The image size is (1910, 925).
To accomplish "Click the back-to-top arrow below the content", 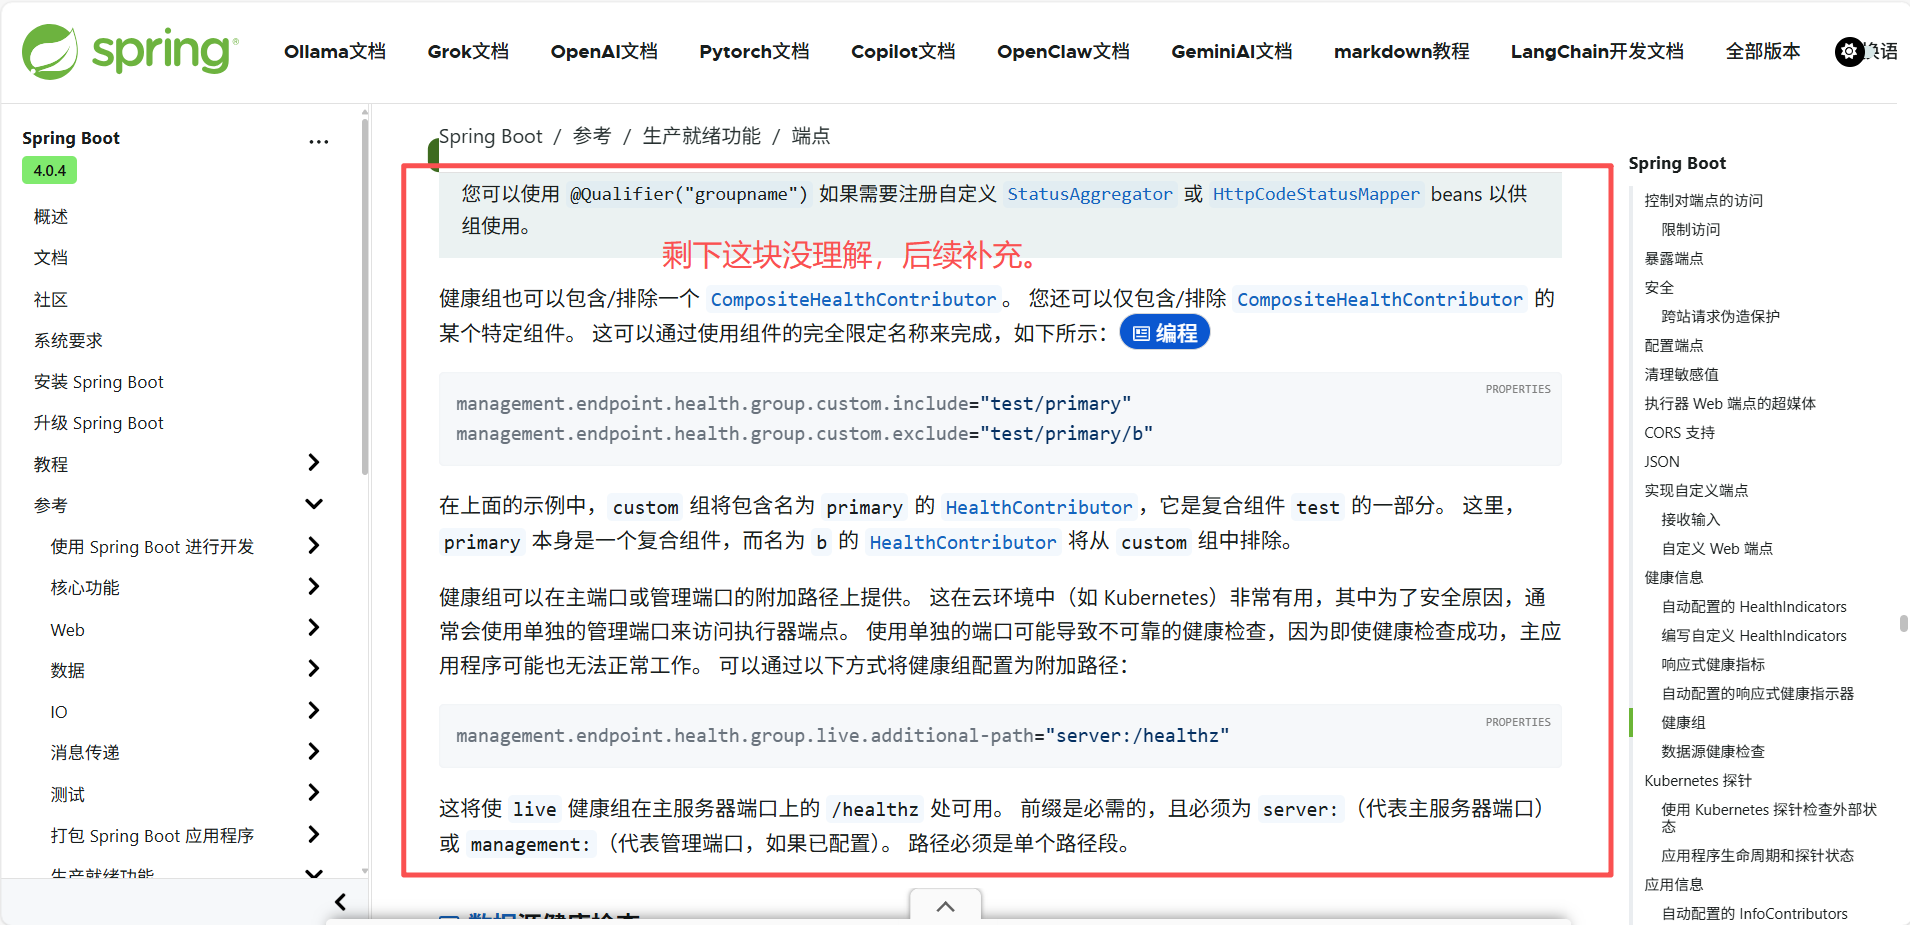I will coord(945,906).
